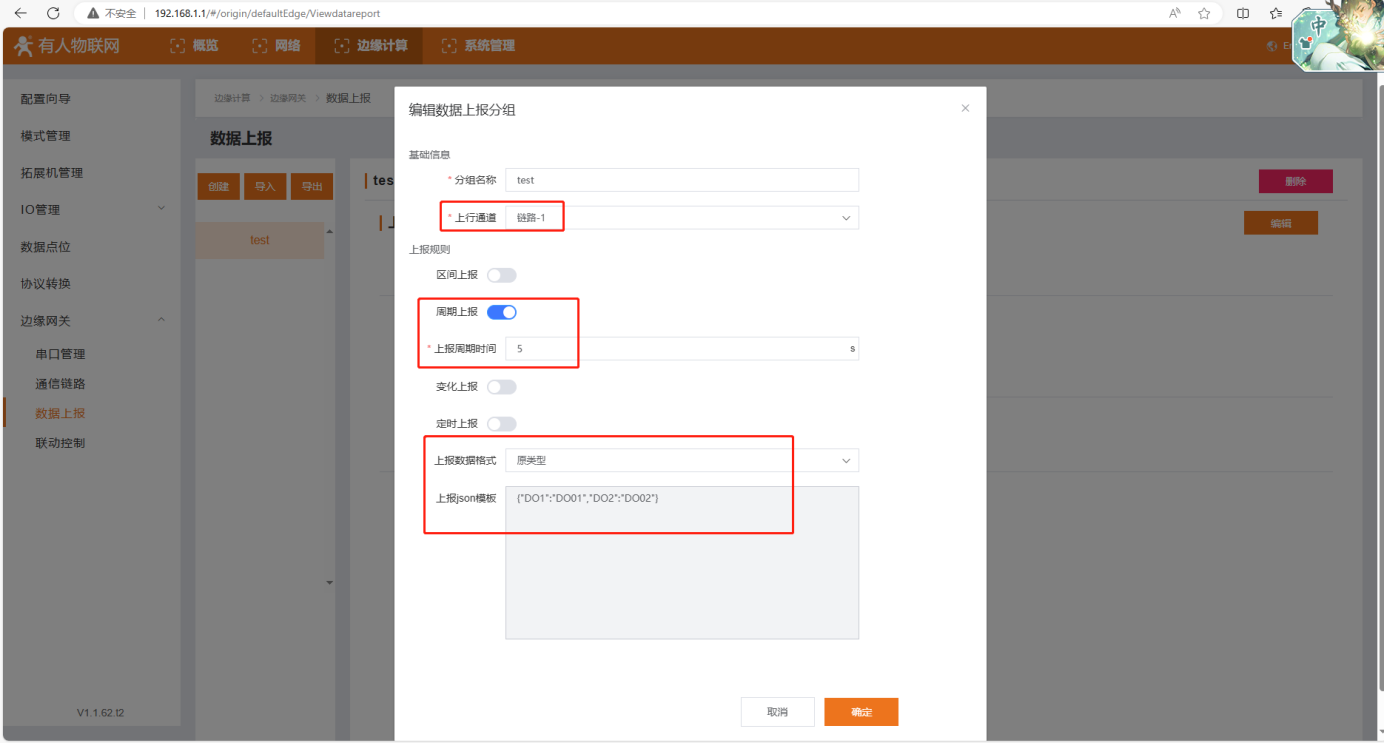Click the browser back arrow icon

(20, 14)
